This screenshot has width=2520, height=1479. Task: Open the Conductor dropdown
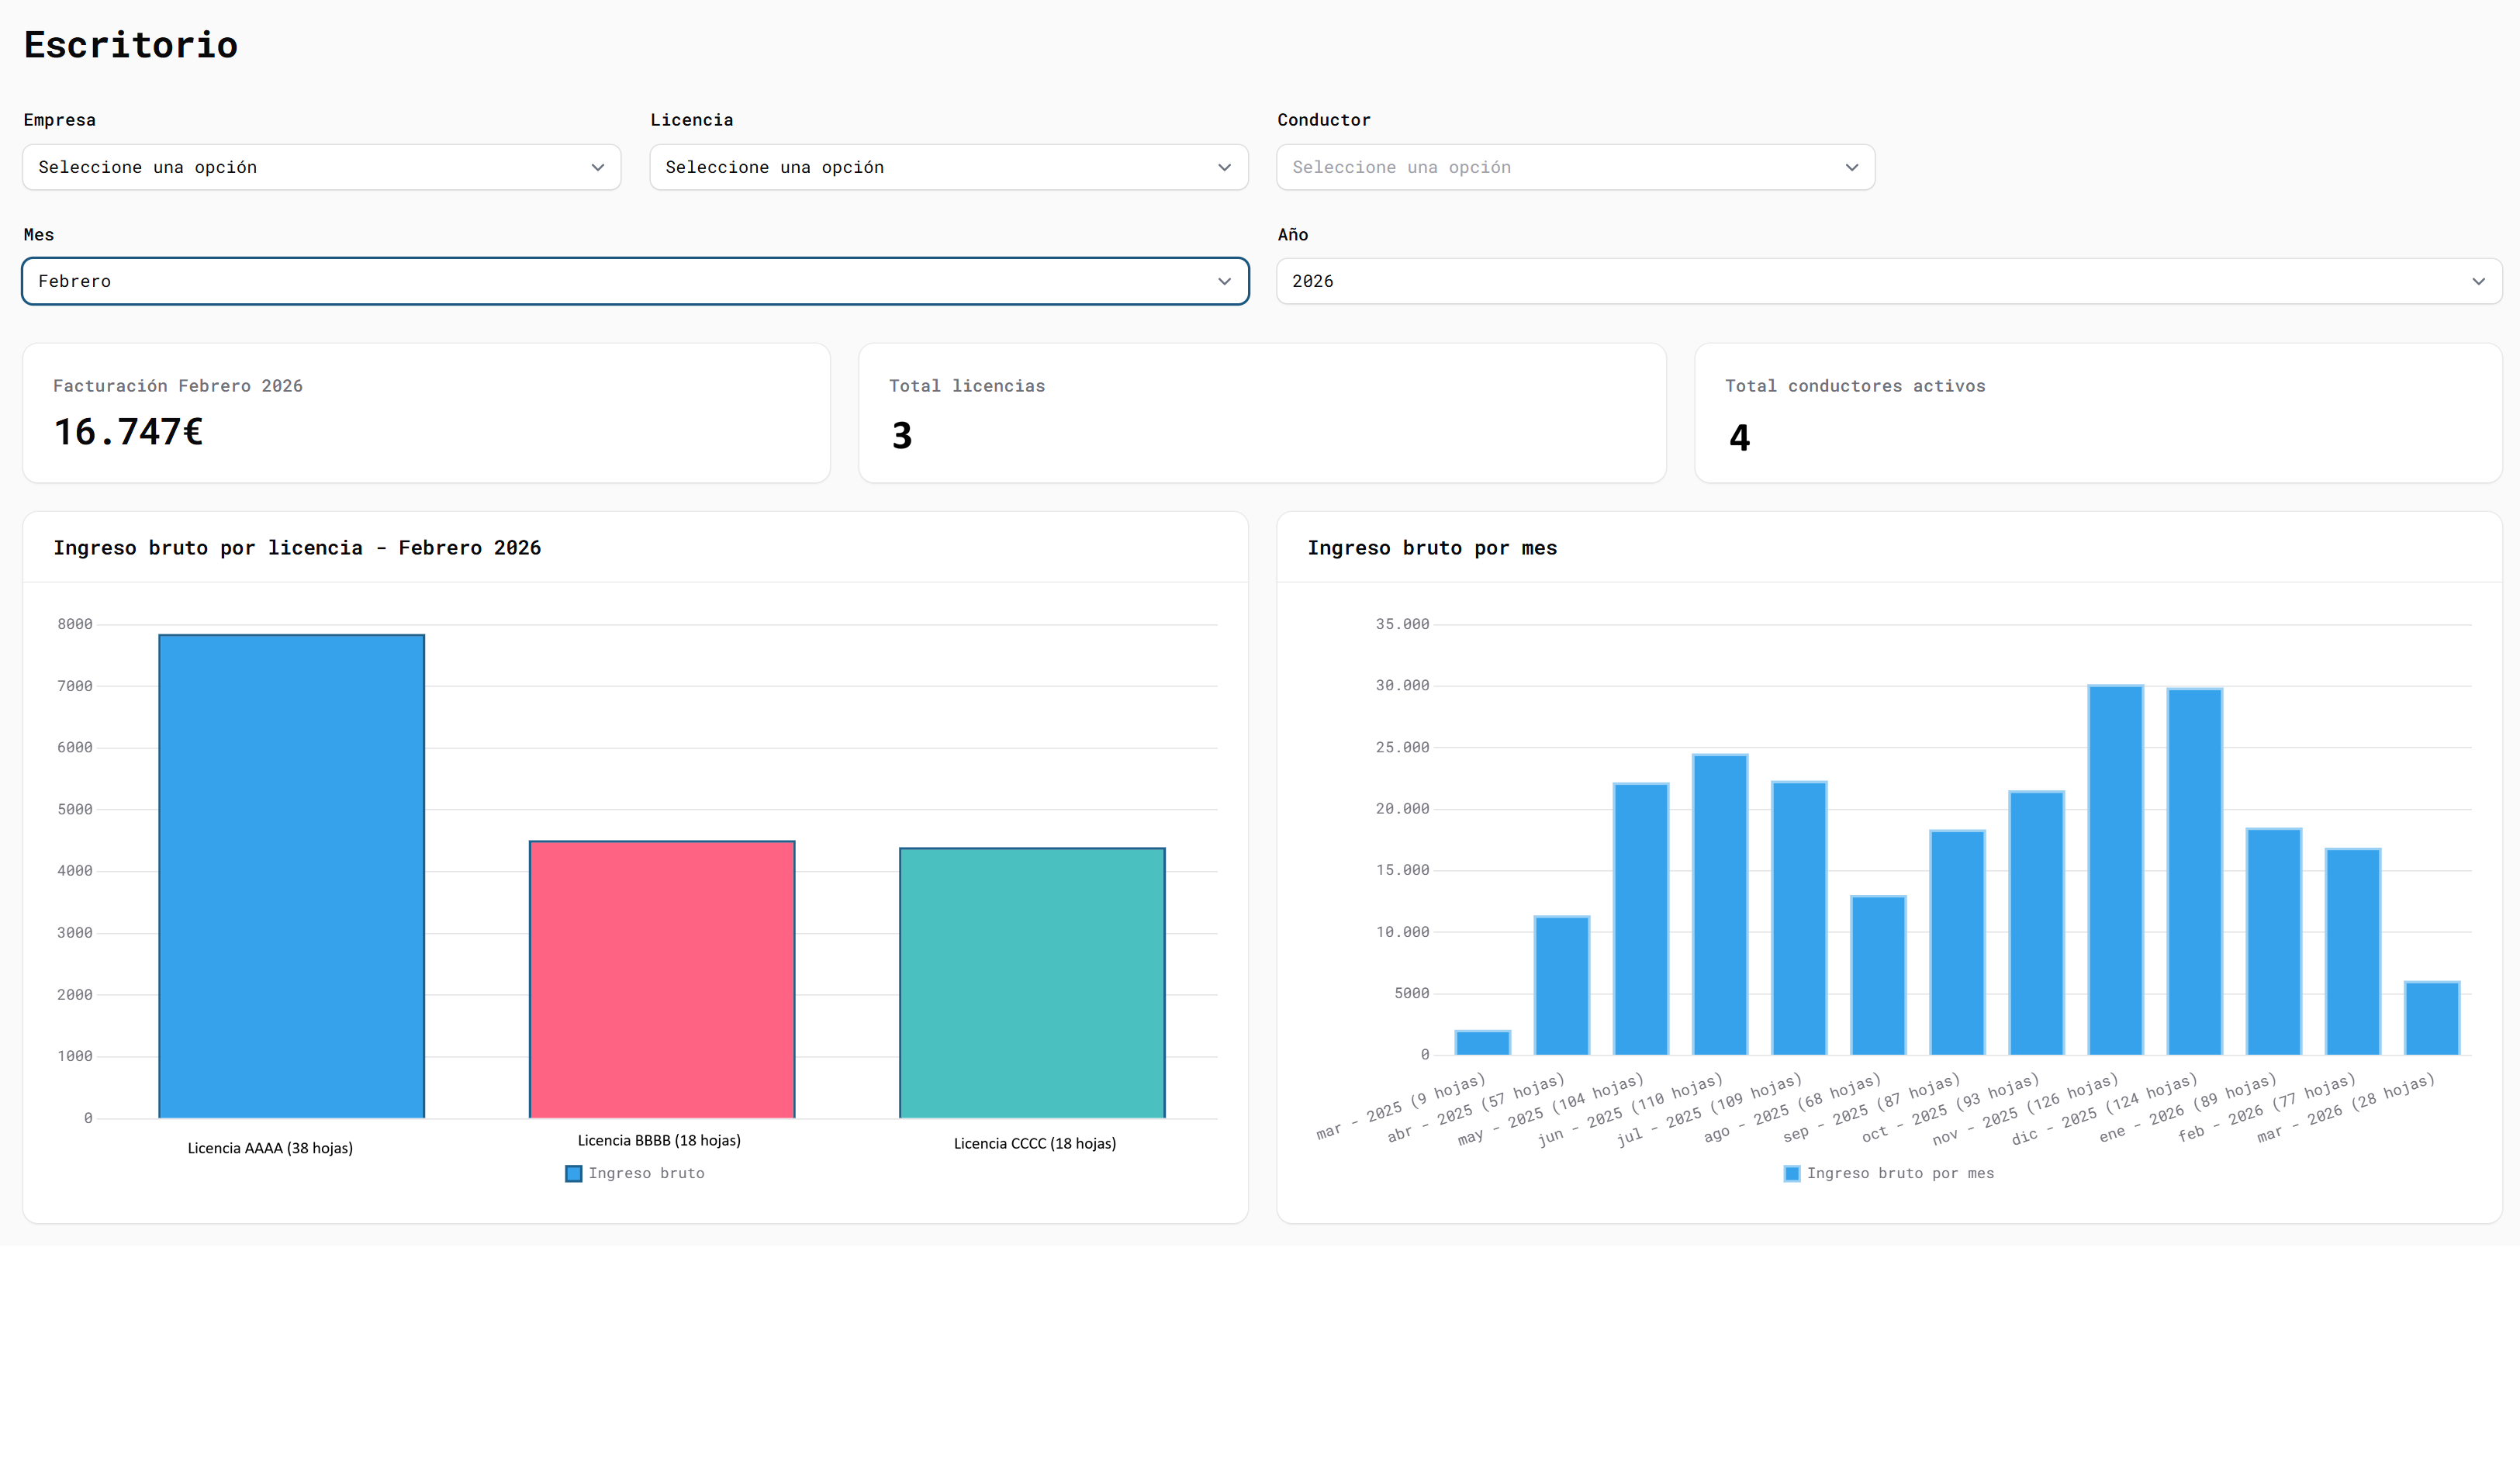point(1574,167)
